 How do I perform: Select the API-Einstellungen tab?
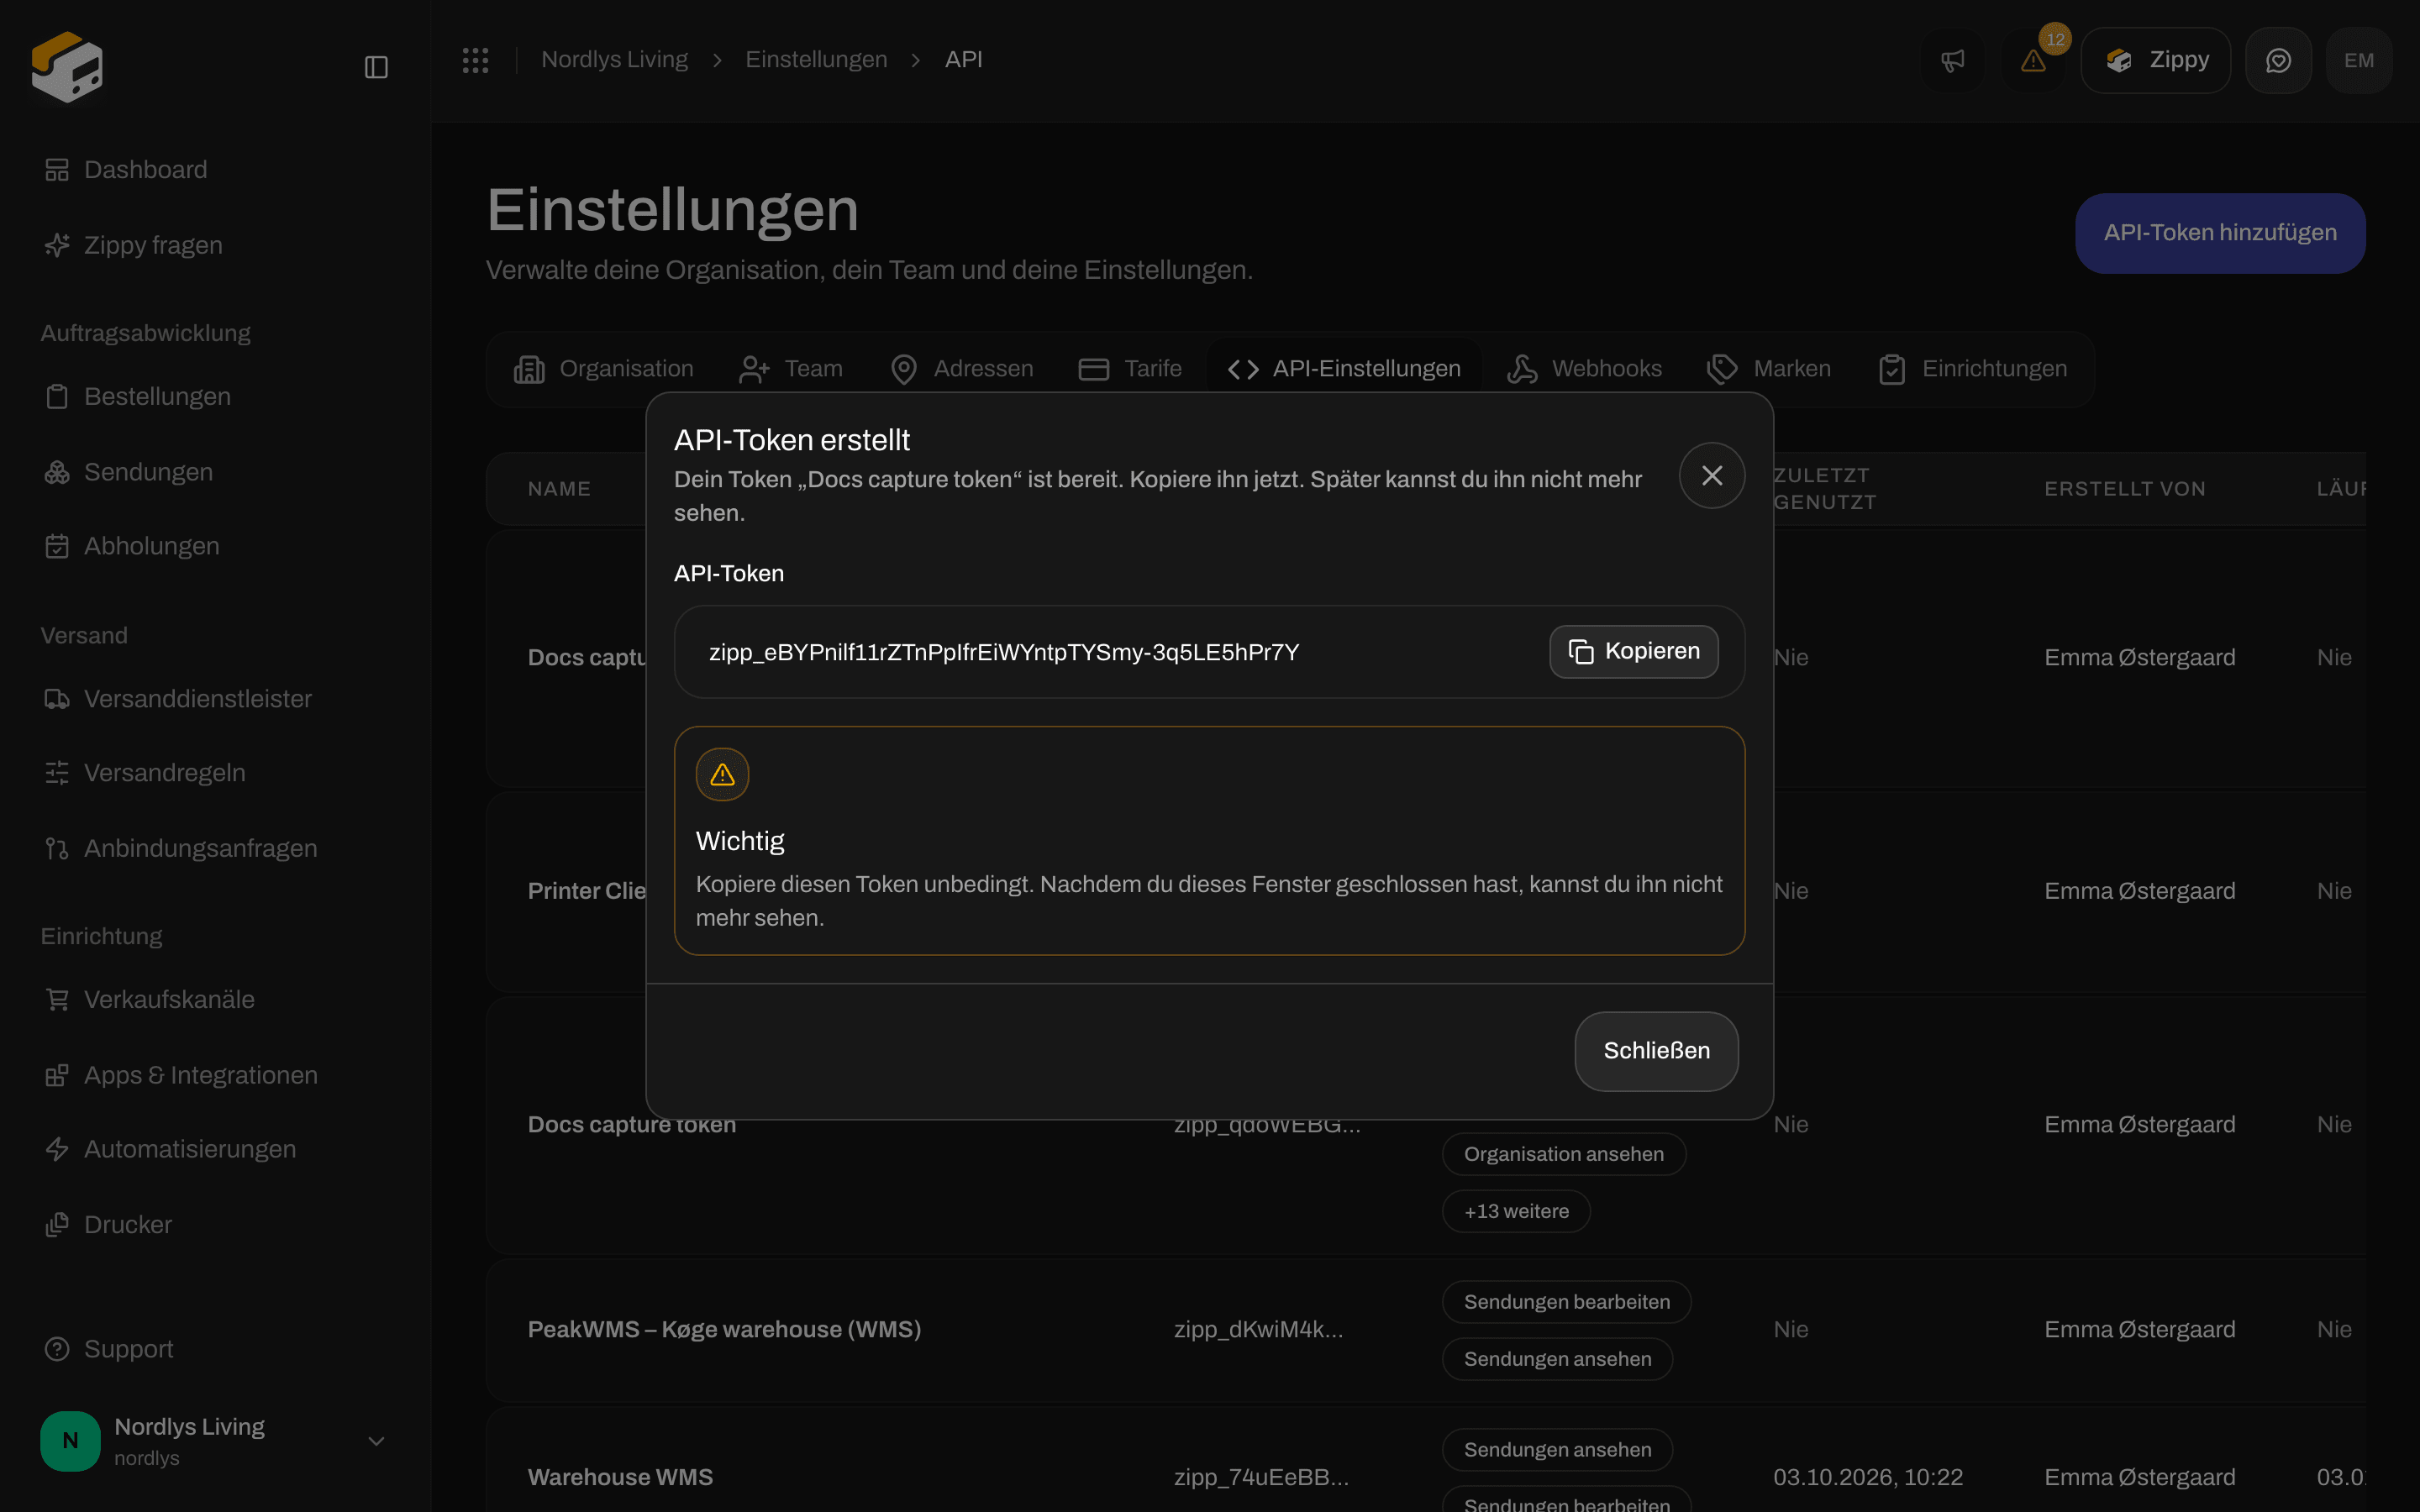(x=1343, y=369)
